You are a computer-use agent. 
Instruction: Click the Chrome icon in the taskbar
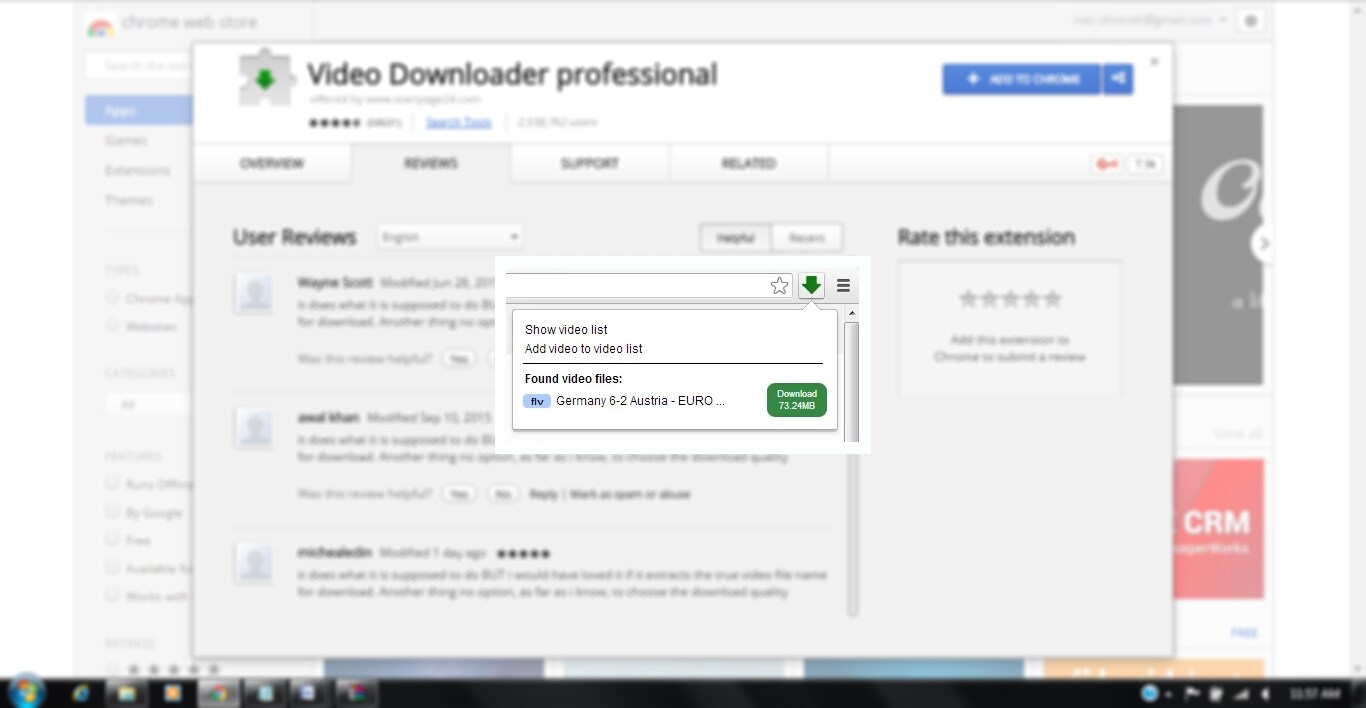coord(218,693)
